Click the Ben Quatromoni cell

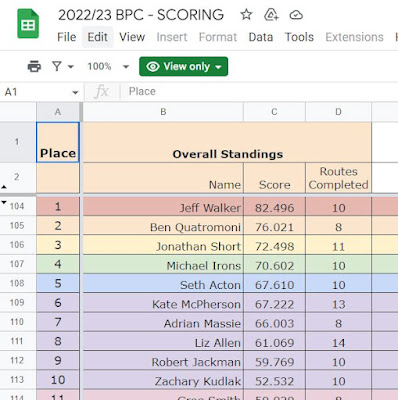coord(163,226)
